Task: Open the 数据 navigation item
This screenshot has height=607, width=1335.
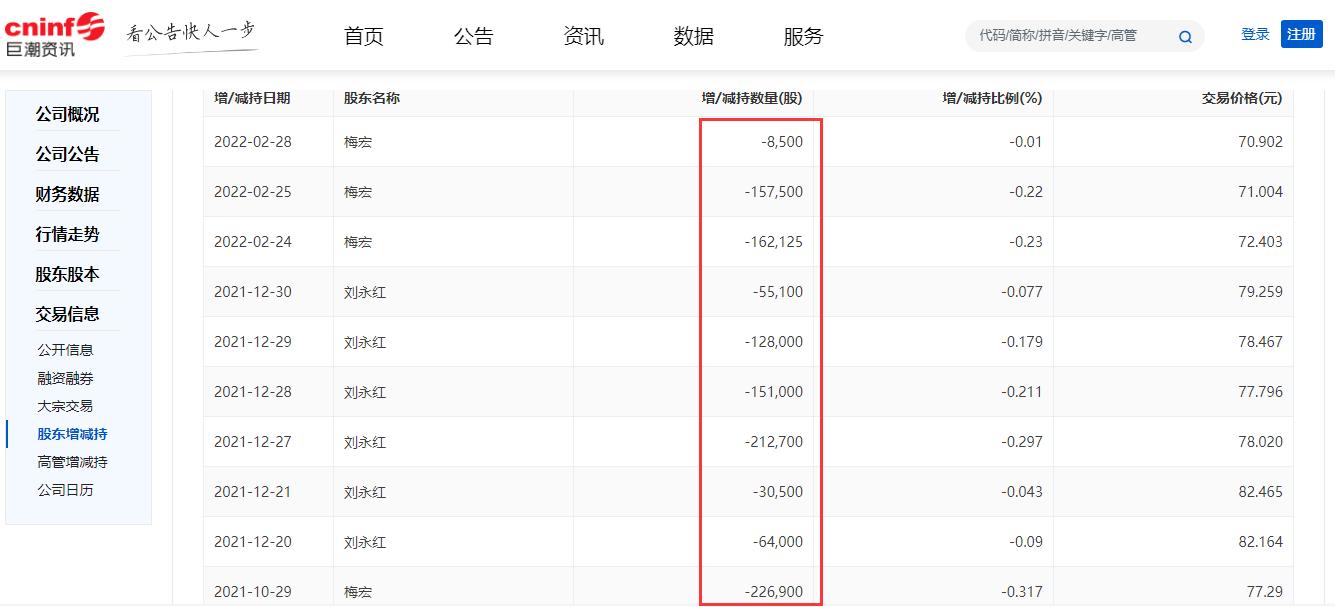Action: 693,35
